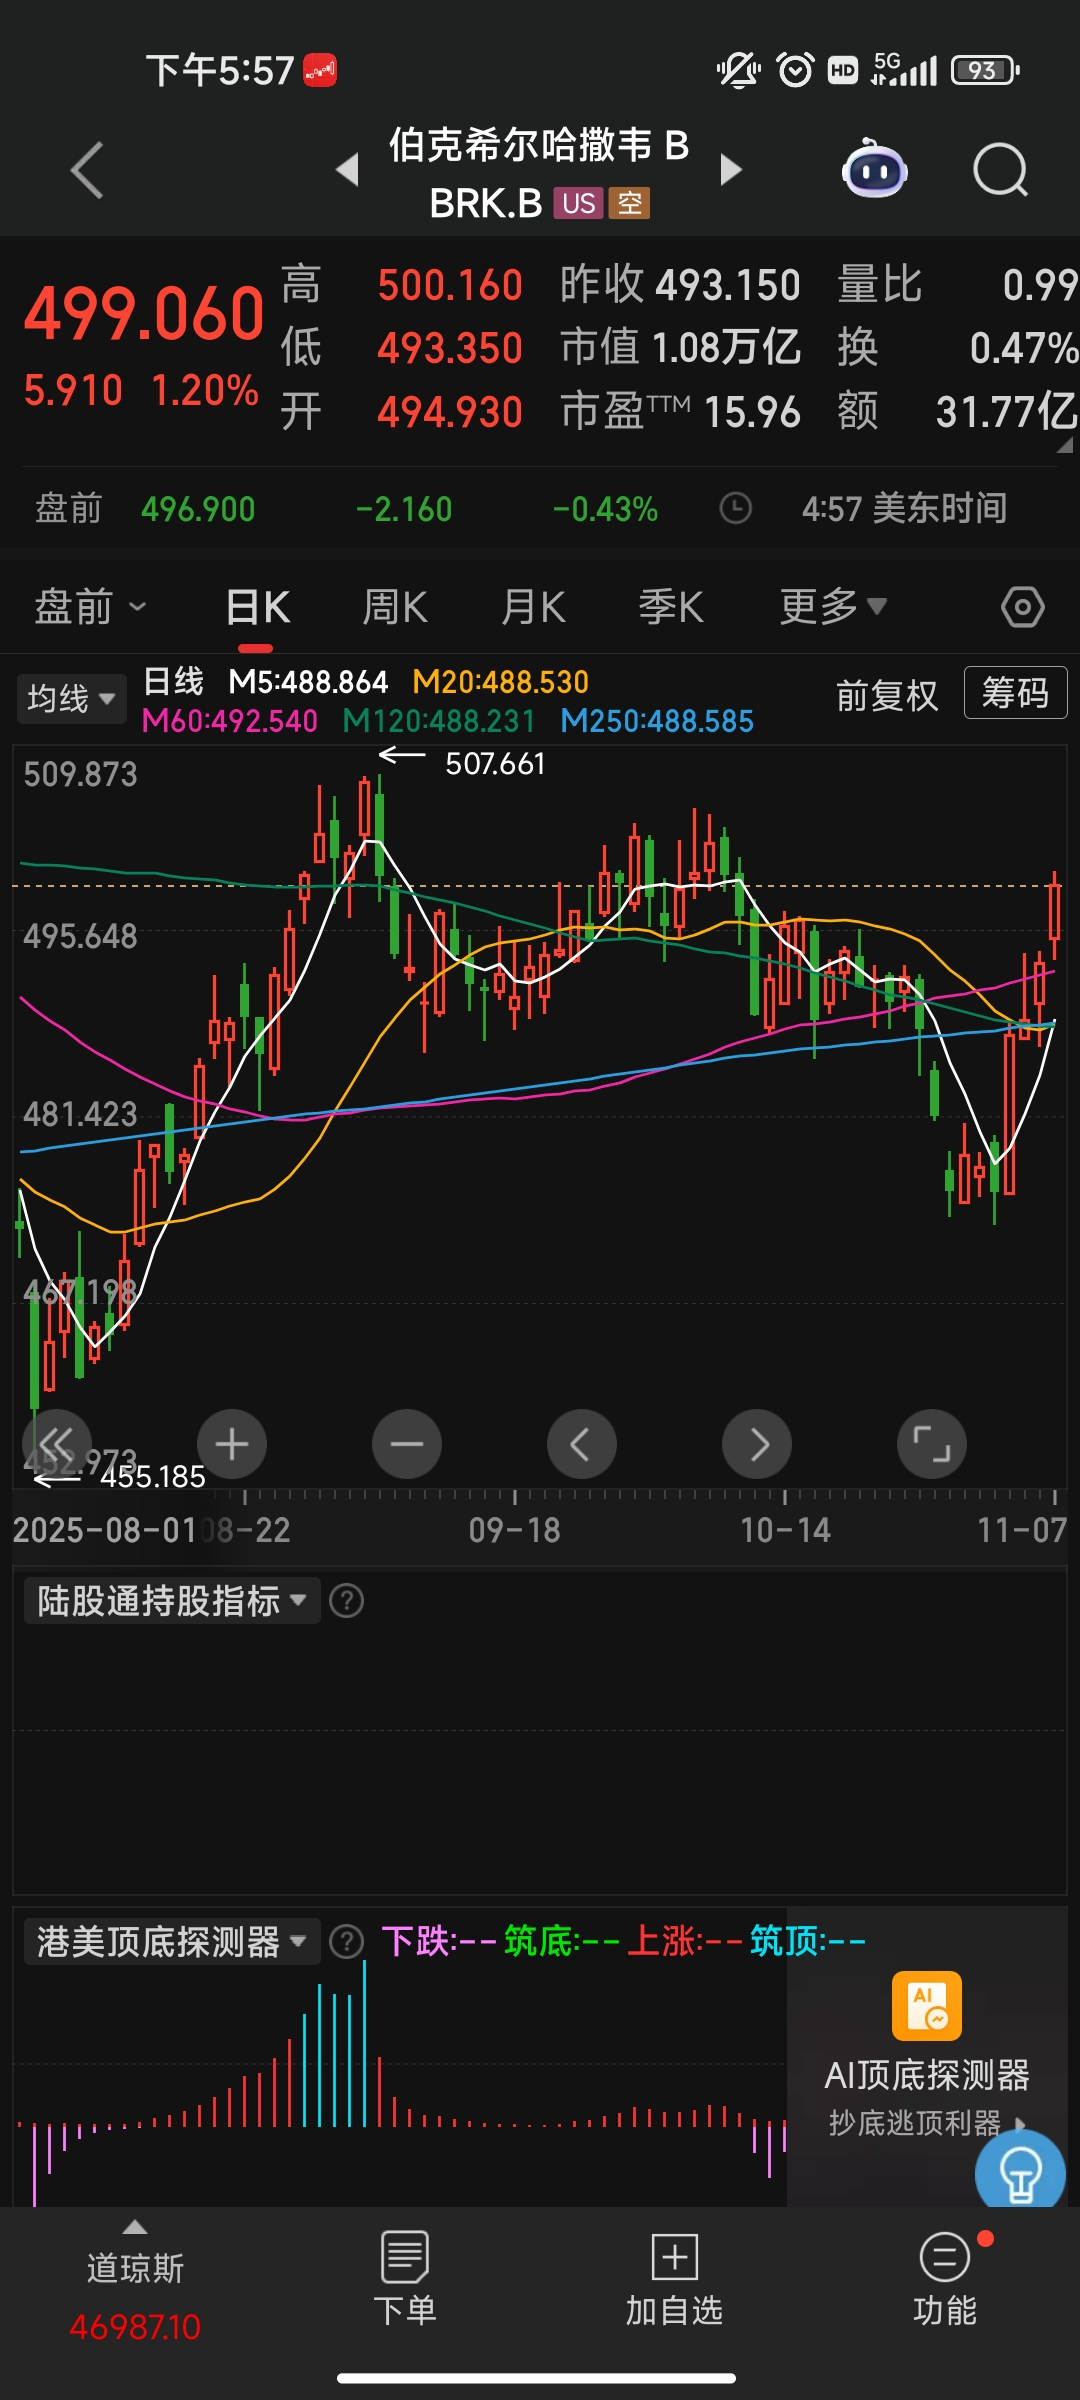Open the AI robot assistant icon
The height and width of the screenshot is (2400, 1080).
[x=874, y=169]
